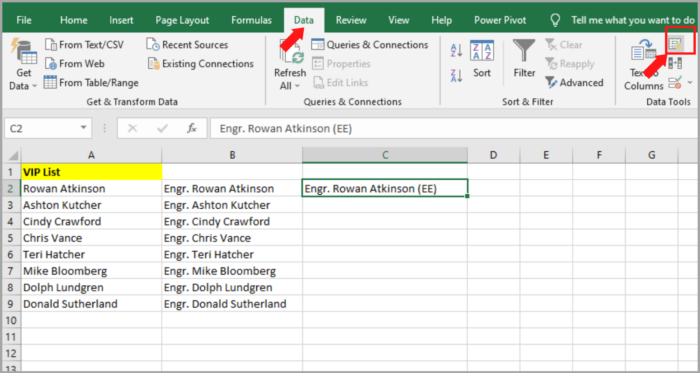Select row 10 header

12,320
